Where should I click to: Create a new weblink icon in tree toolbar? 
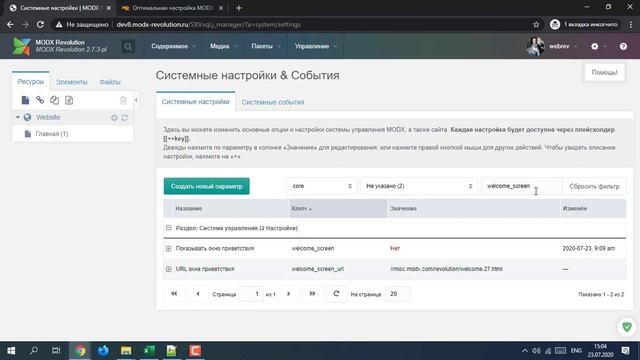click(x=40, y=100)
